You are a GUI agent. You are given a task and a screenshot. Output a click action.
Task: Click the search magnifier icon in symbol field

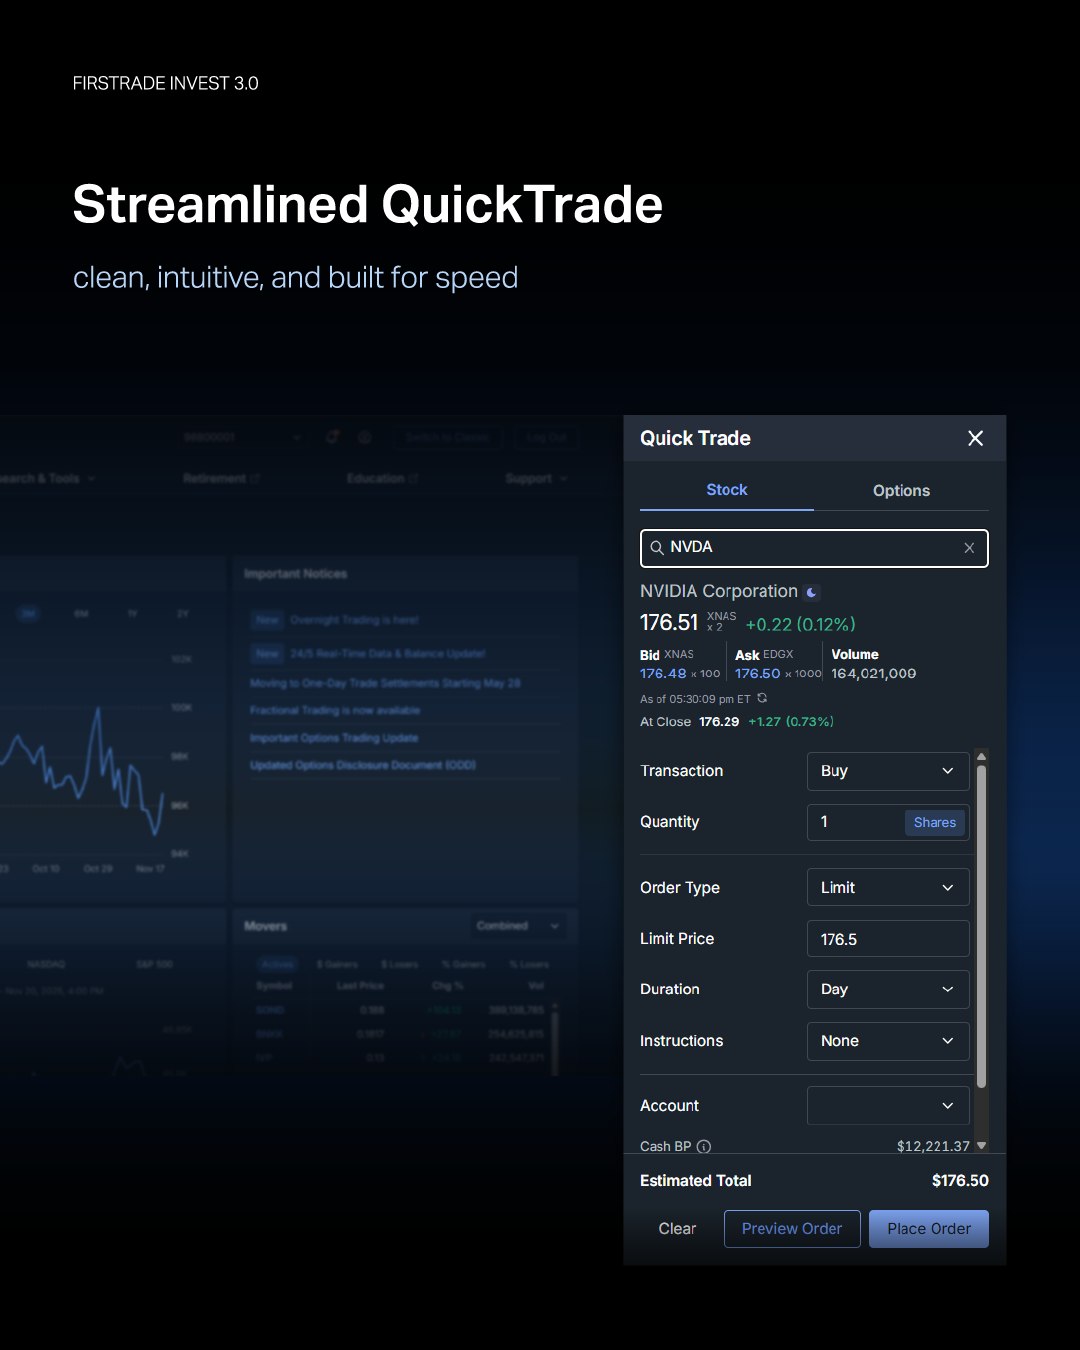tap(657, 548)
